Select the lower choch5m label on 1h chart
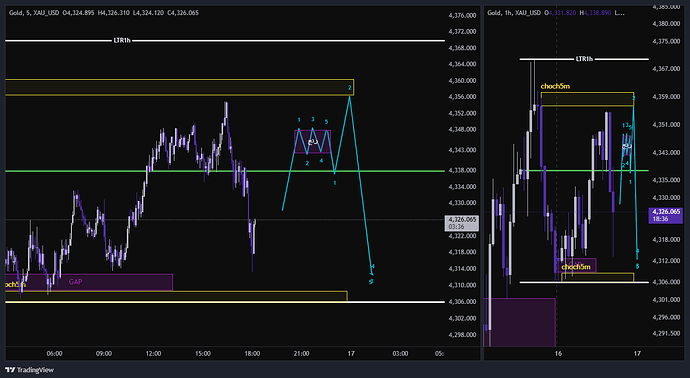Screen dimensions: 690x378 coord(576,267)
